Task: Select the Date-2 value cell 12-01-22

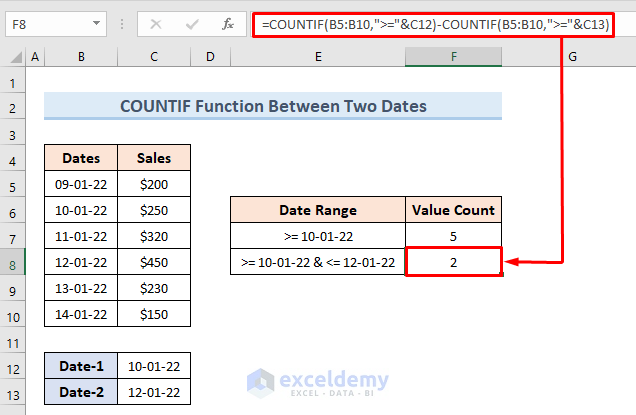Action: click(x=154, y=392)
